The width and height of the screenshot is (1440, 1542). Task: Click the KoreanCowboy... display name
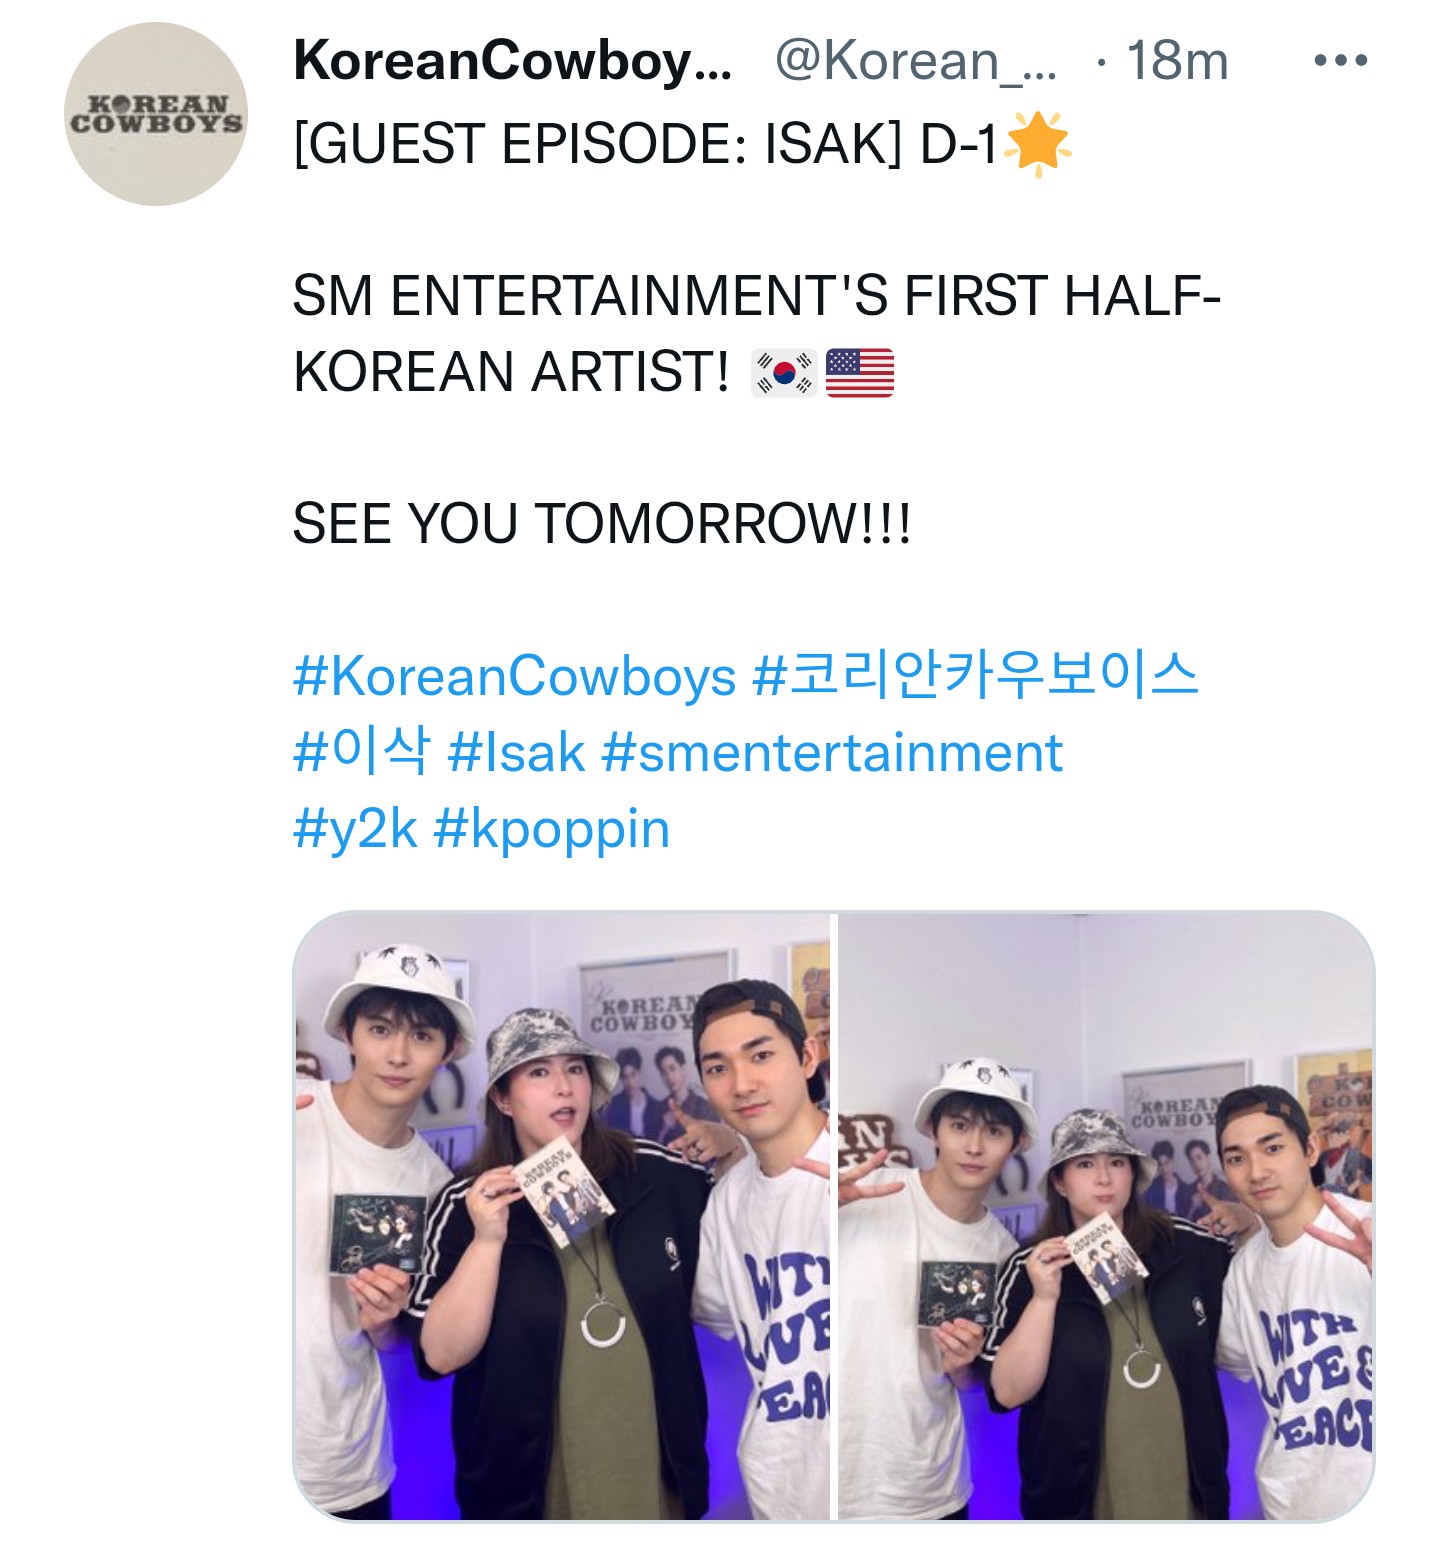[x=512, y=61]
